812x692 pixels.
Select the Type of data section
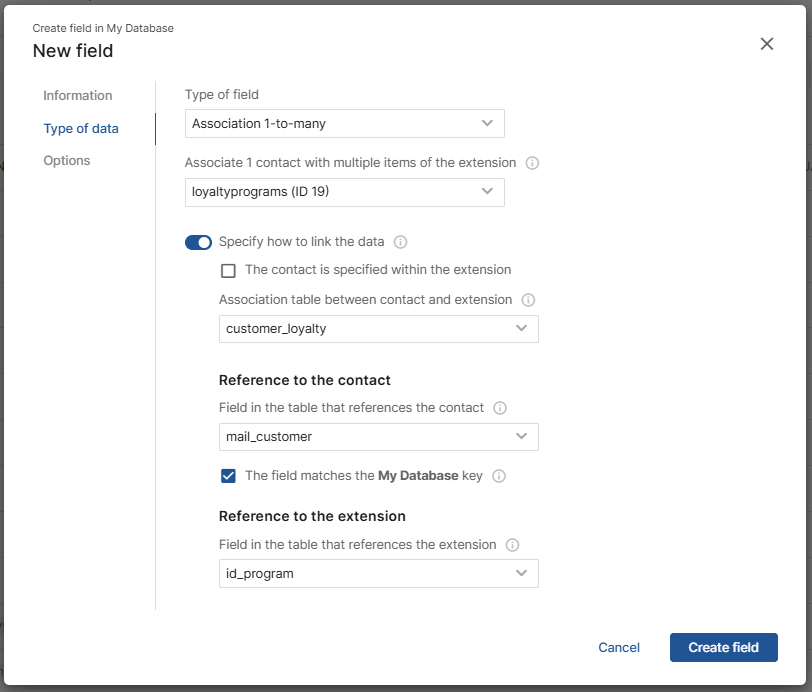click(81, 129)
